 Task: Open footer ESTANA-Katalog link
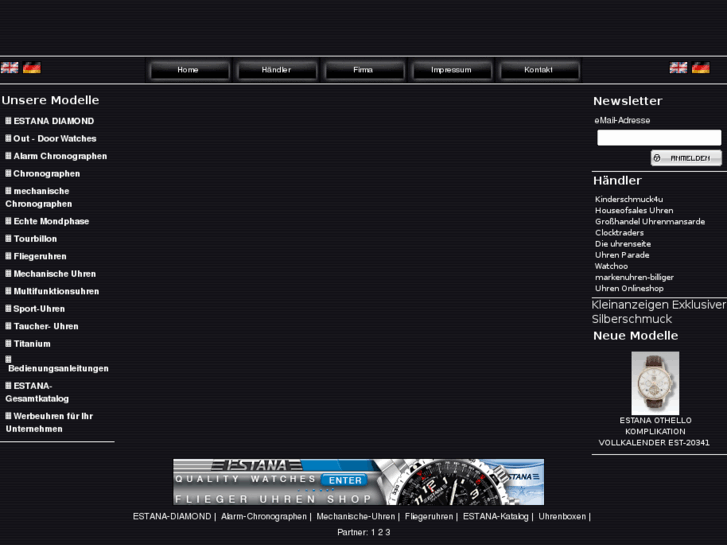(496, 517)
